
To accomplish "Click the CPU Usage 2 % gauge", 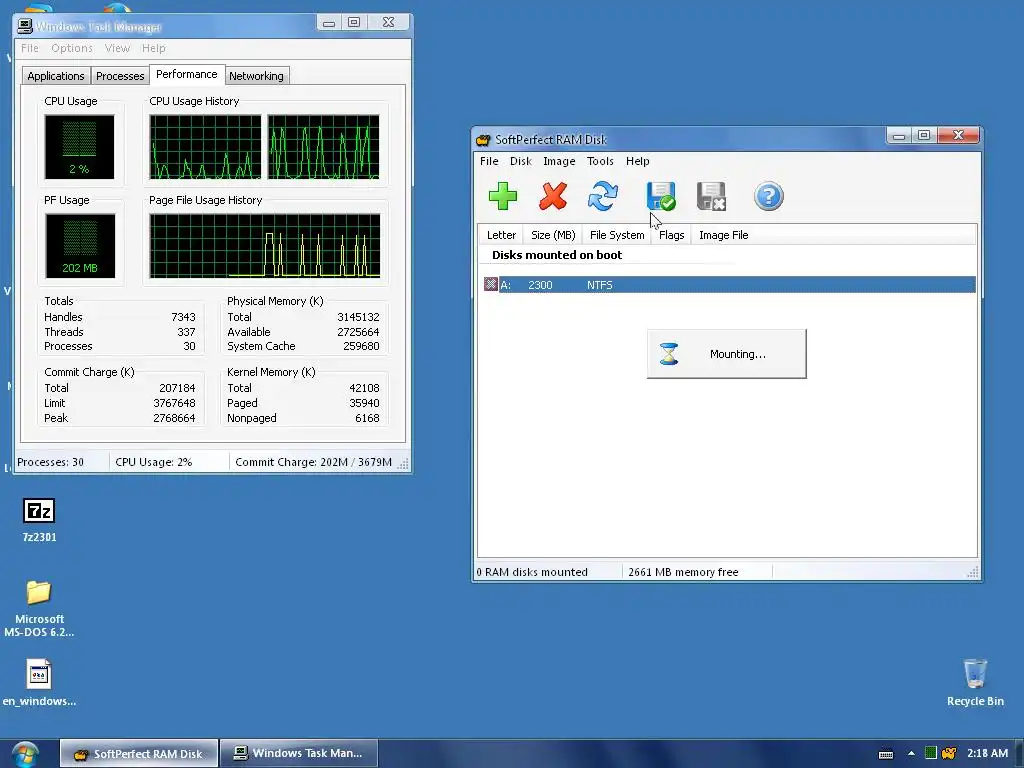I will [x=79, y=147].
